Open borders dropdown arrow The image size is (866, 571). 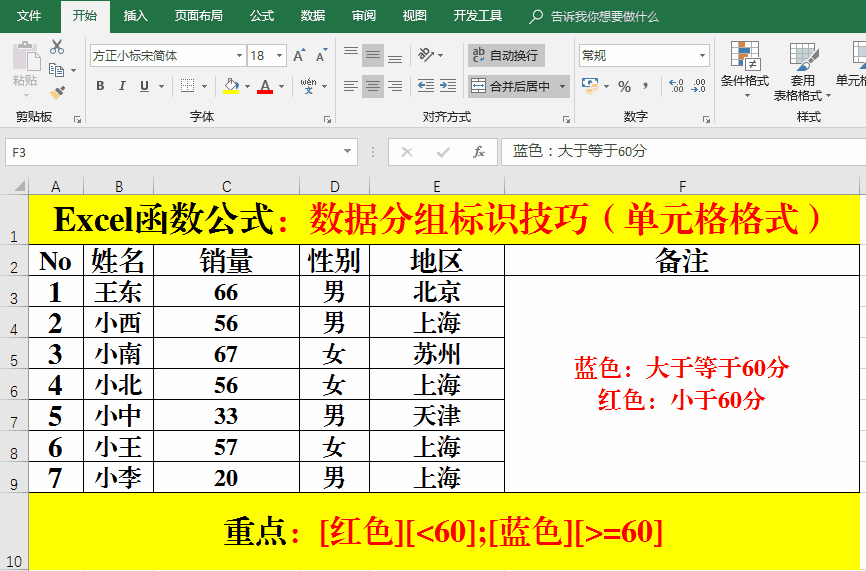[x=204, y=86]
